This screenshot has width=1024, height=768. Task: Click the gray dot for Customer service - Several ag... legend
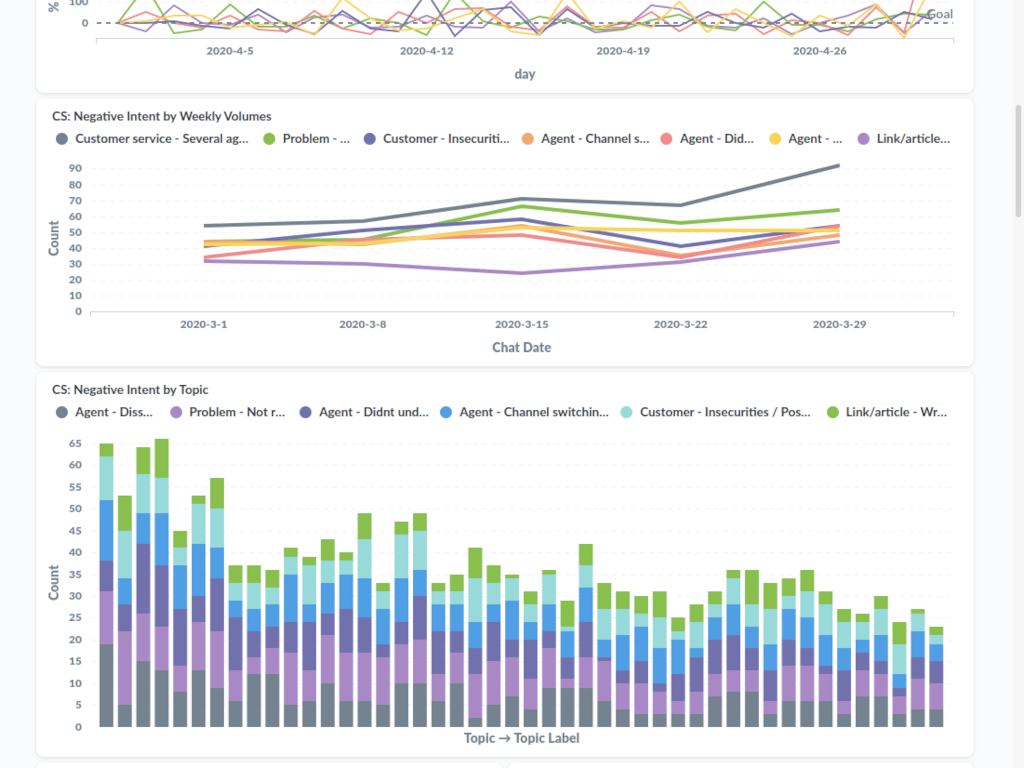click(x=62, y=139)
